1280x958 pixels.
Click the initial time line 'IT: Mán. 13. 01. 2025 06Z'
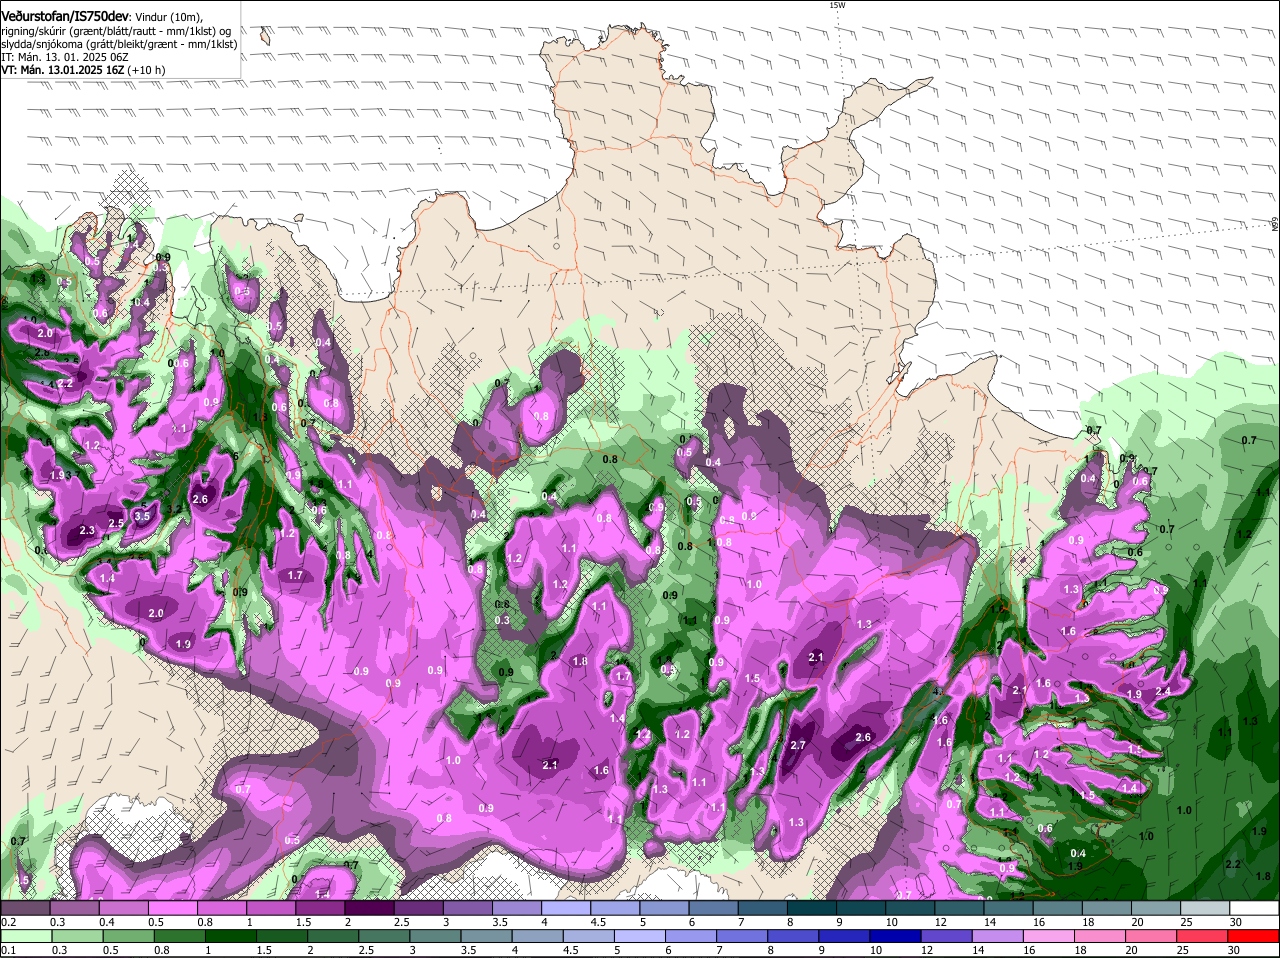64,57
